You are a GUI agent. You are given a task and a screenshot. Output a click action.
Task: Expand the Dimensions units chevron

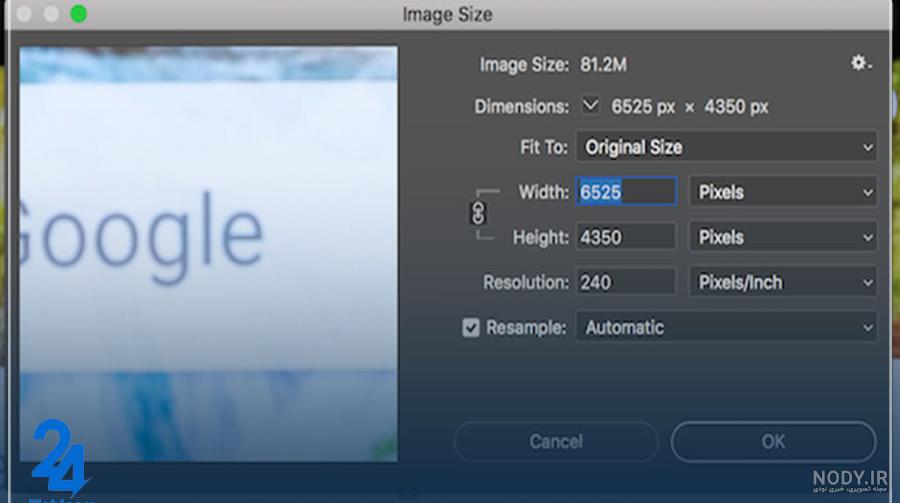point(590,106)
